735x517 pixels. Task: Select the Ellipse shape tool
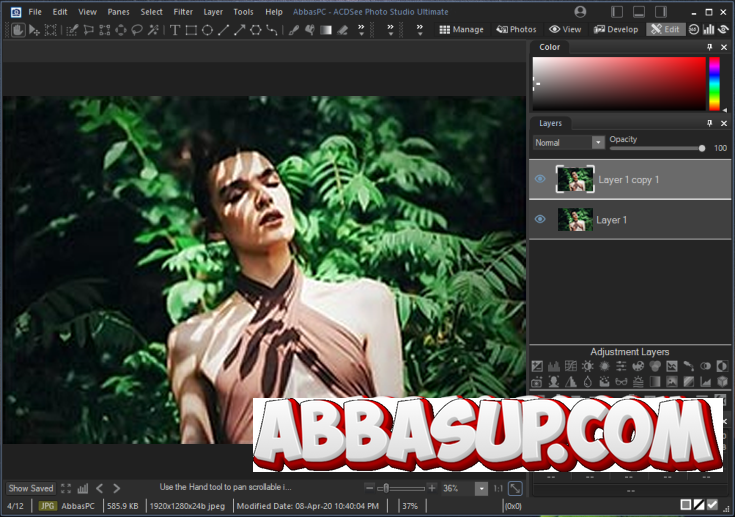coord(207,30)
